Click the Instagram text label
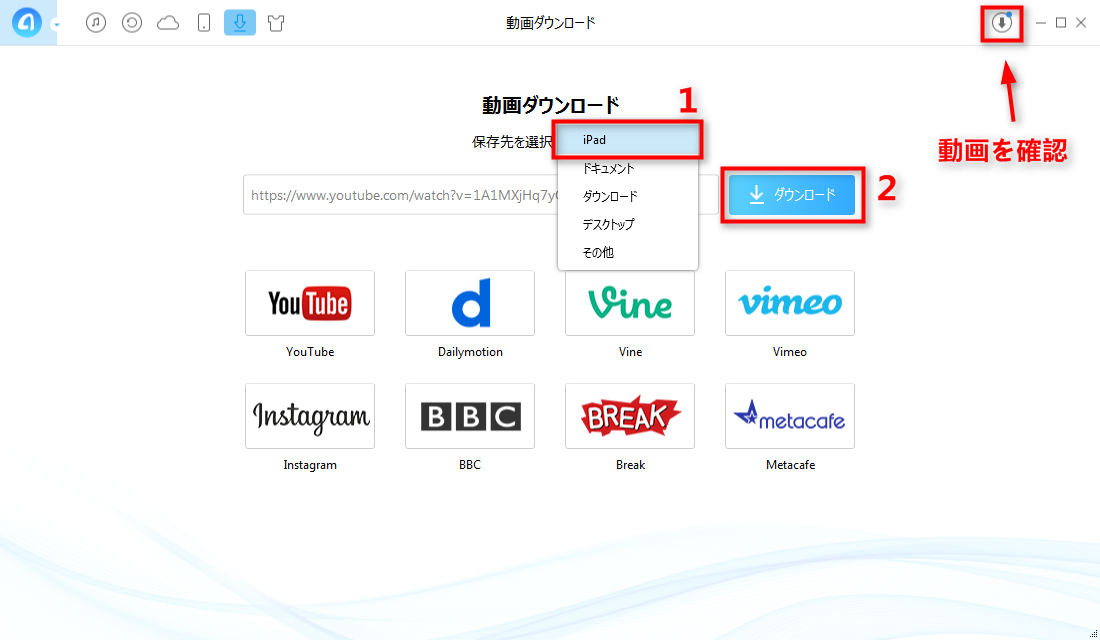The height and width of the screenshot is (640, 1100). [310, 465]
